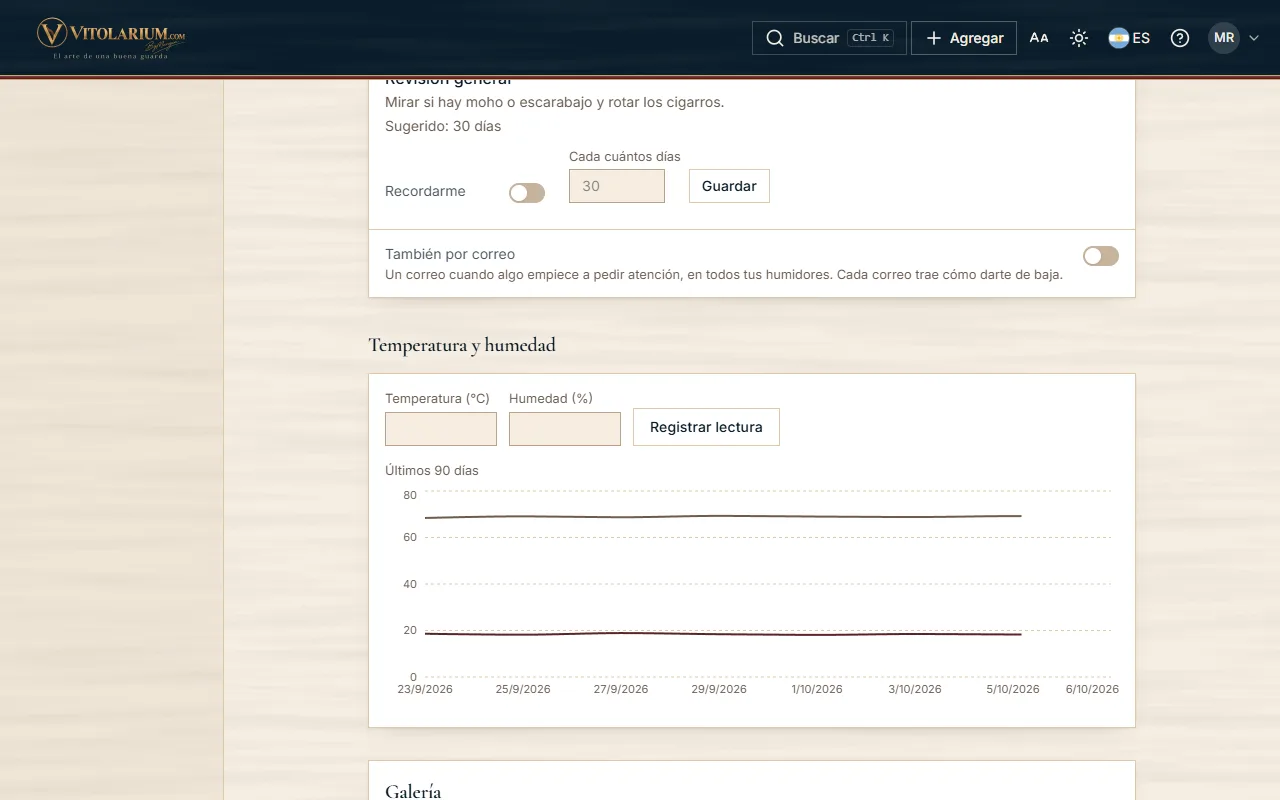Screen dimensions: 1280x800
Task: Click the 29/9/2026 axis date
Action: click(x=719, y=689)
